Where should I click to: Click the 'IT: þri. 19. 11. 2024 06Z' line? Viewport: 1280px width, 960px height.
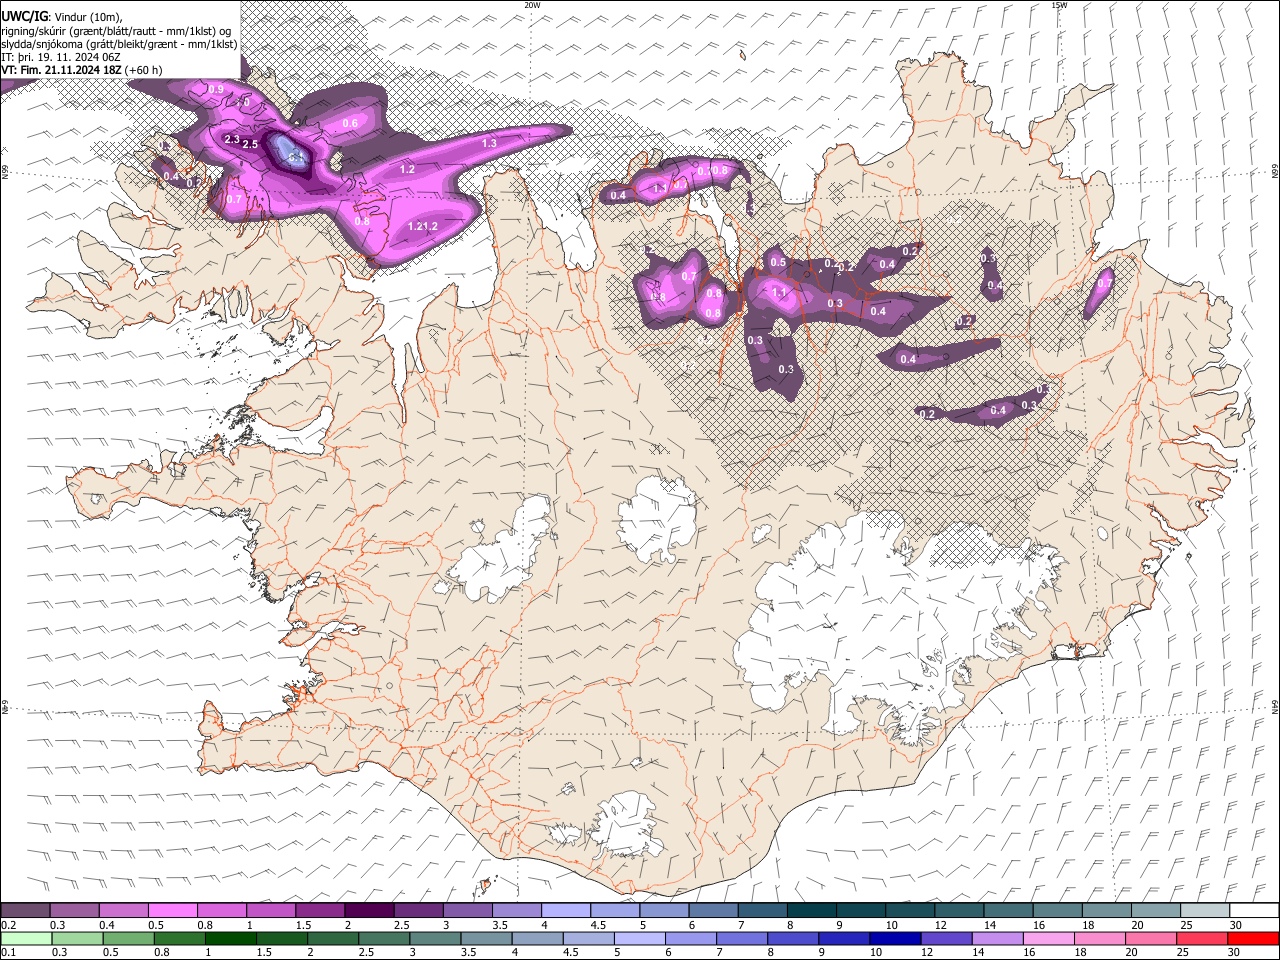click(x=61, y=57)
